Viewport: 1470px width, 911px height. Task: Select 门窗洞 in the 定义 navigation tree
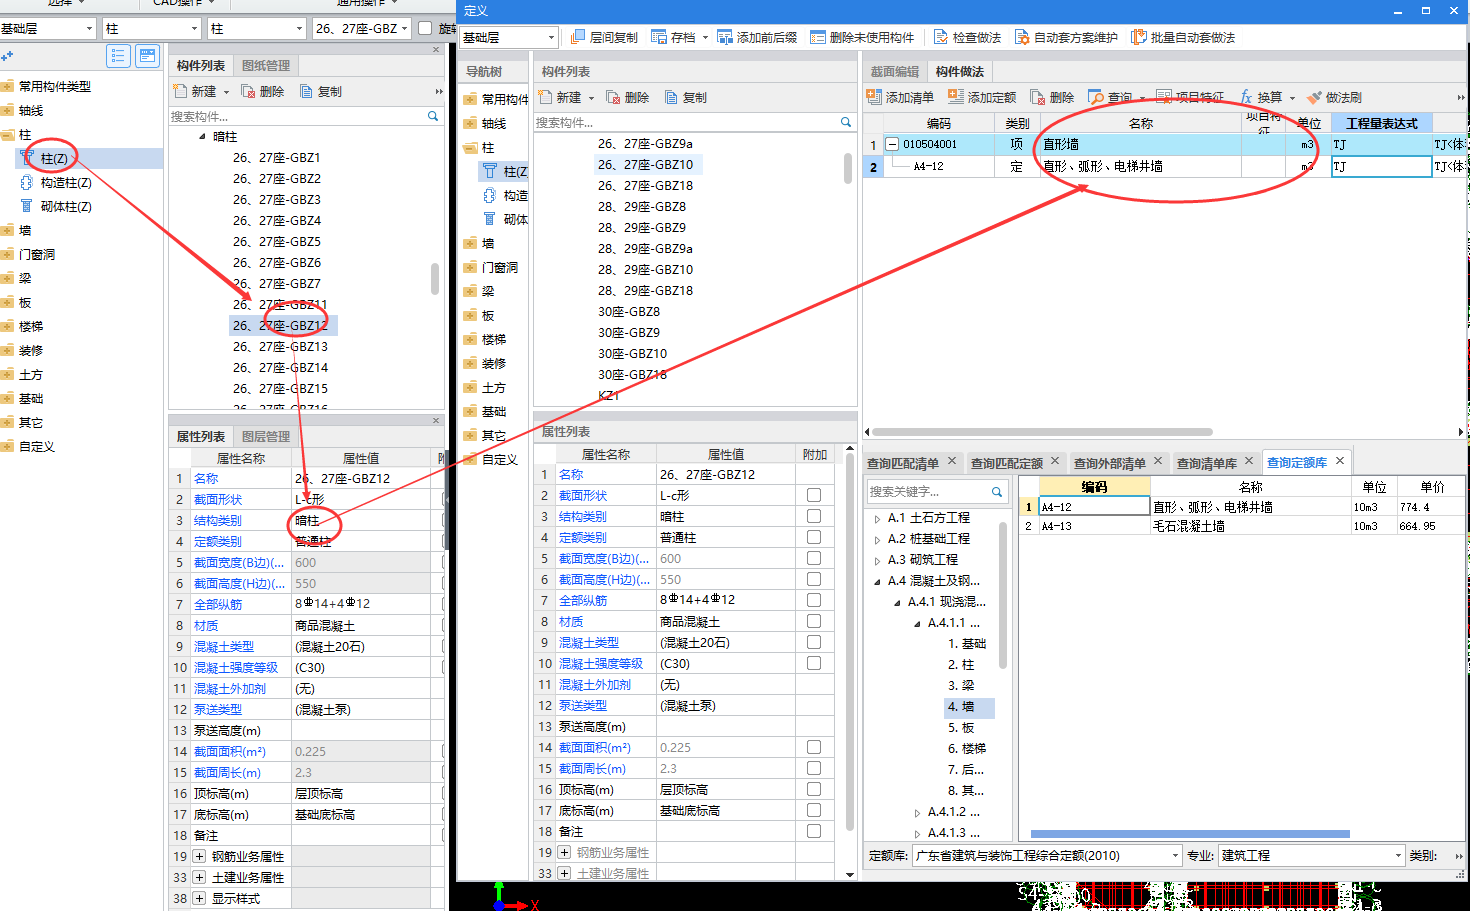tap(499, 267)
